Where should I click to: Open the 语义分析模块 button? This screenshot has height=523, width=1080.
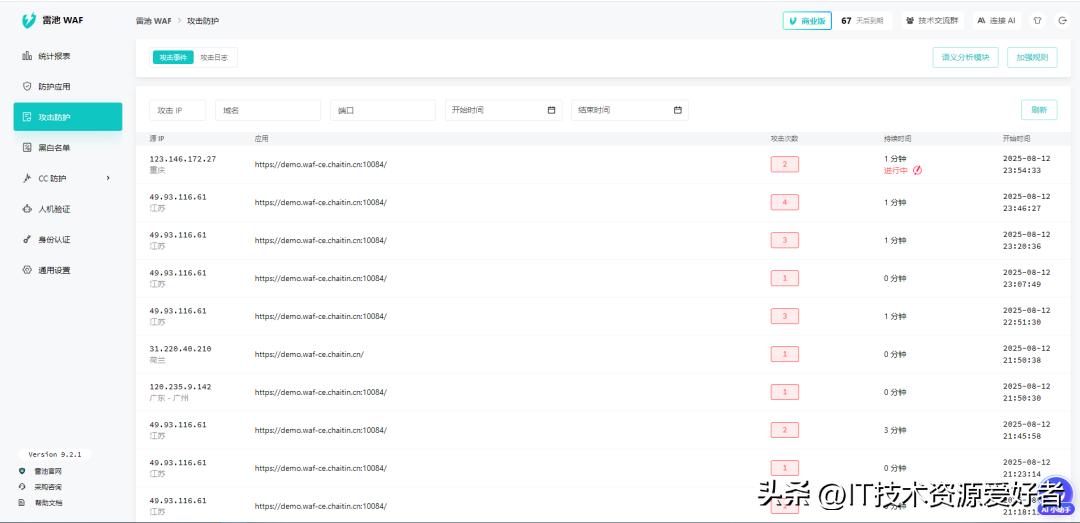(965, 58)
